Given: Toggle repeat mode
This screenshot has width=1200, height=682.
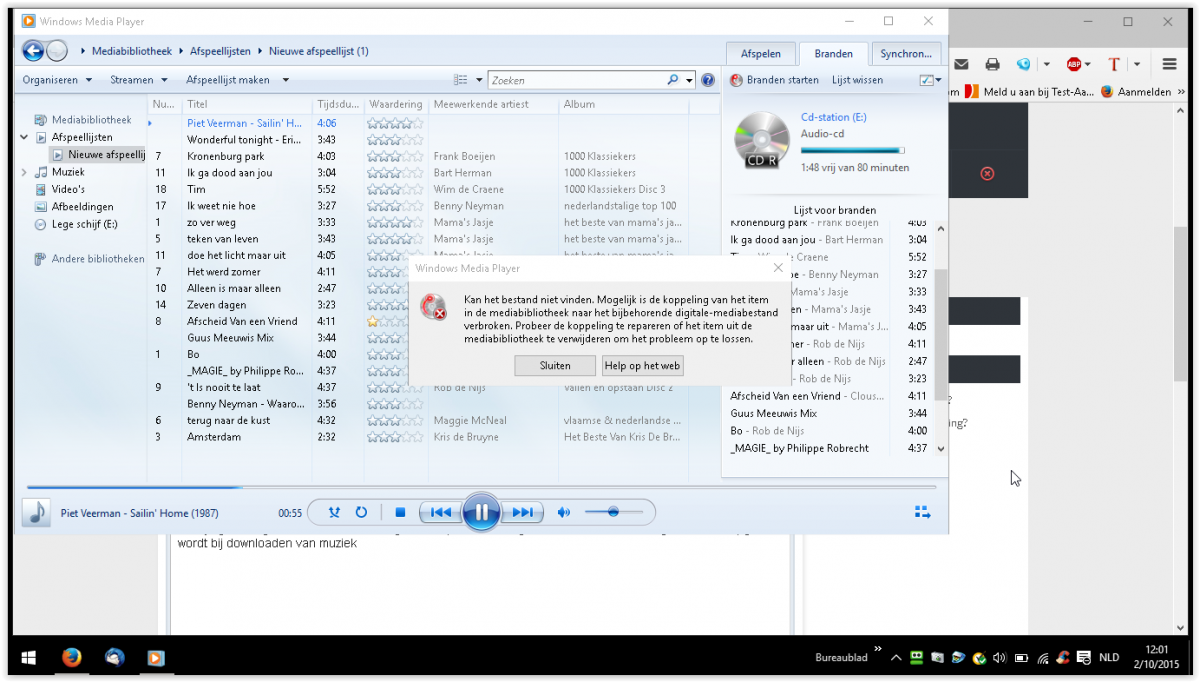Looking at the screenshot, I should point(361,513).
